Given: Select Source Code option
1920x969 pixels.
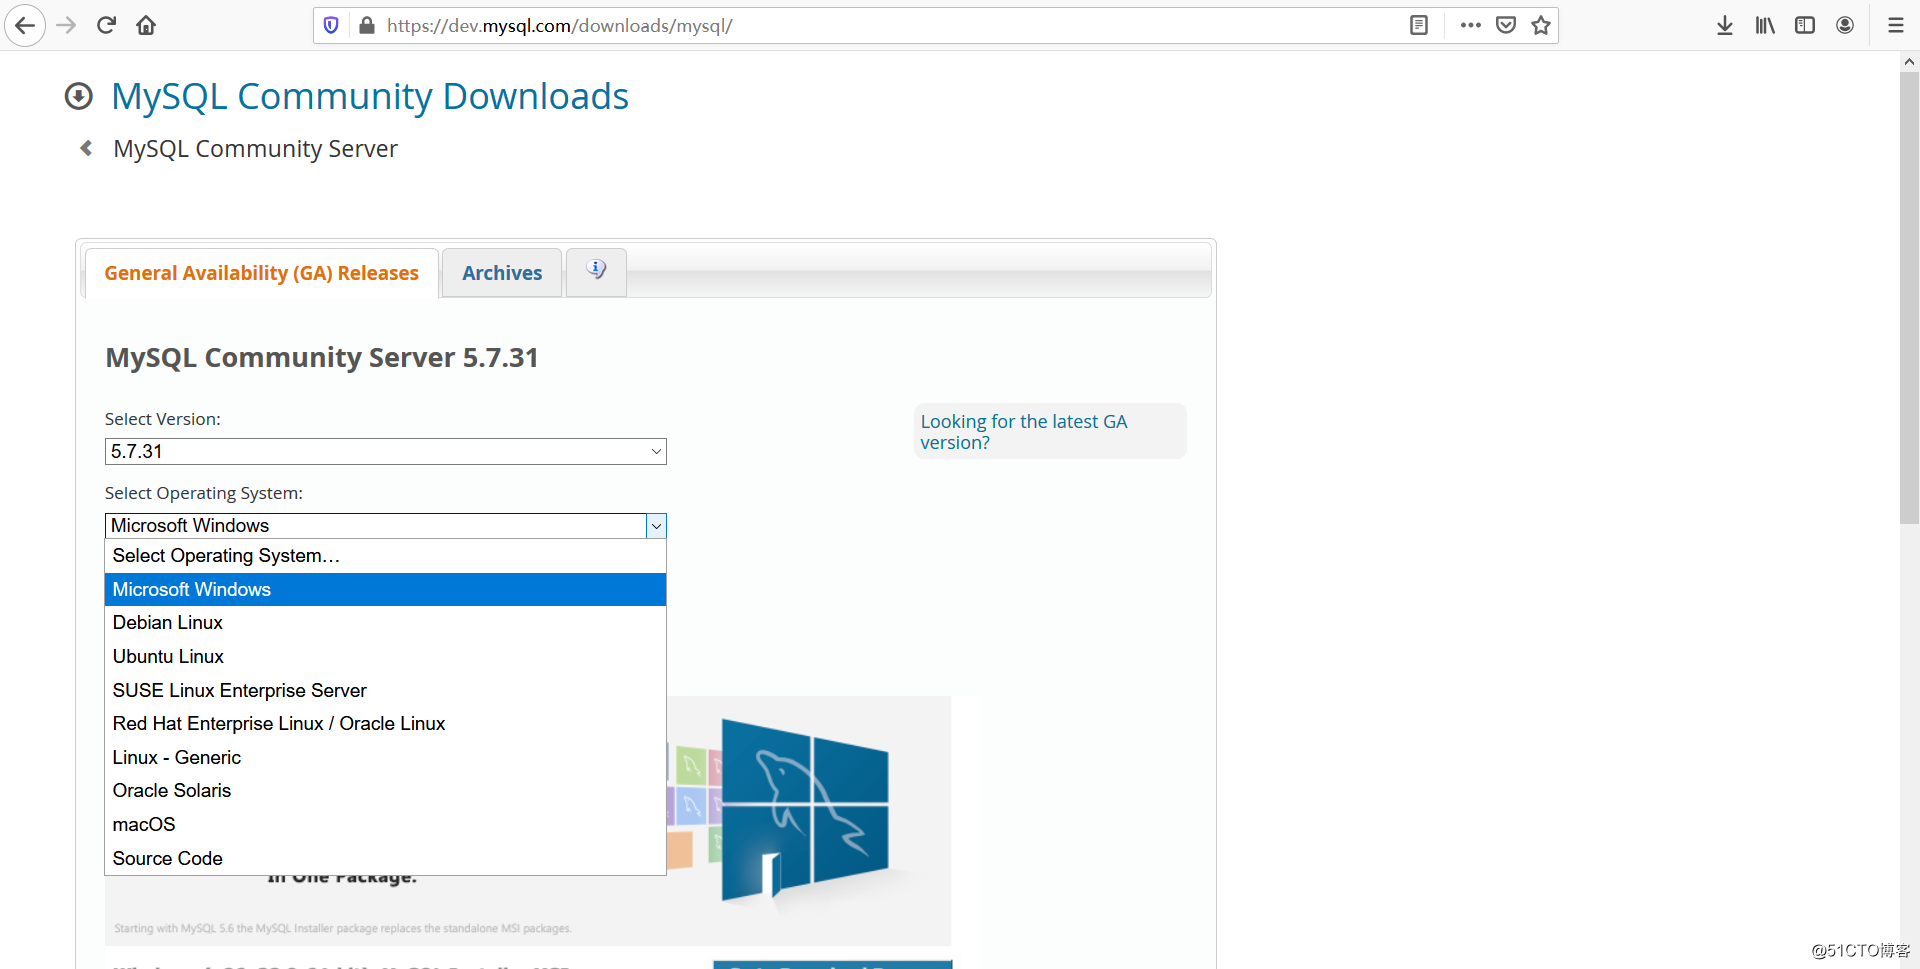Looking at the screenshot, I should (x=385, y=858).
